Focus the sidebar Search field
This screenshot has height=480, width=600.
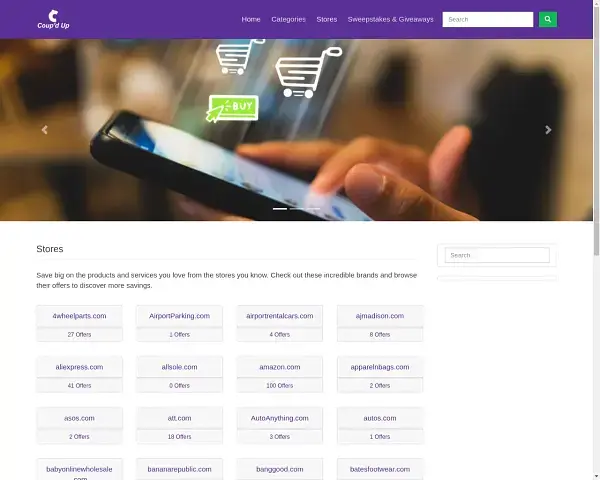497,255
